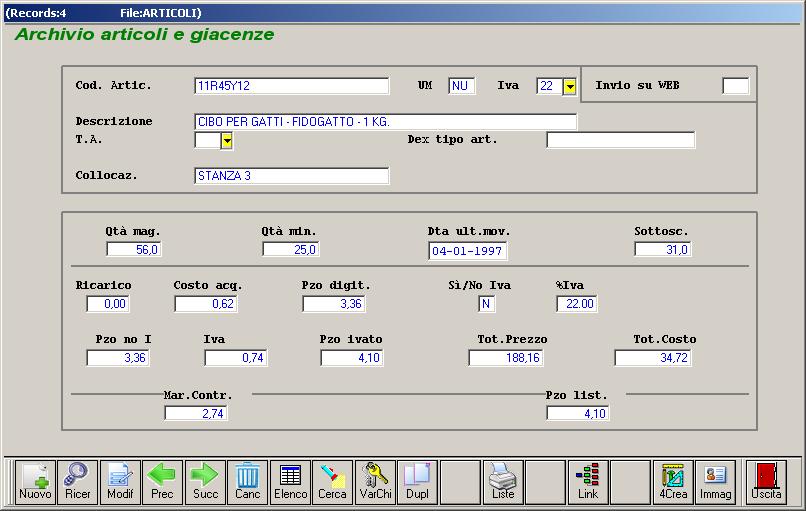Open the Link connections tool

pos(588,482)
